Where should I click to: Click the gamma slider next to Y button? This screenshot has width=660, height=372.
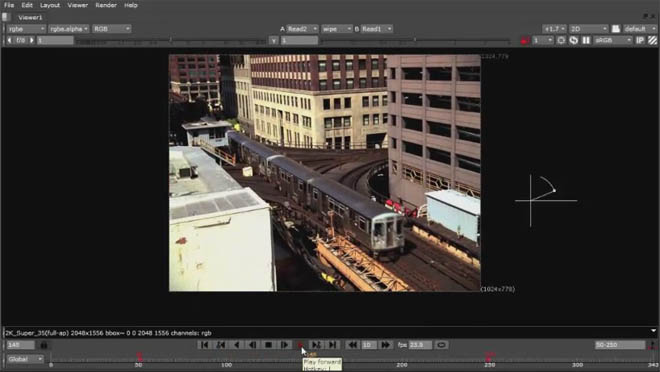[x=415, y=40]
